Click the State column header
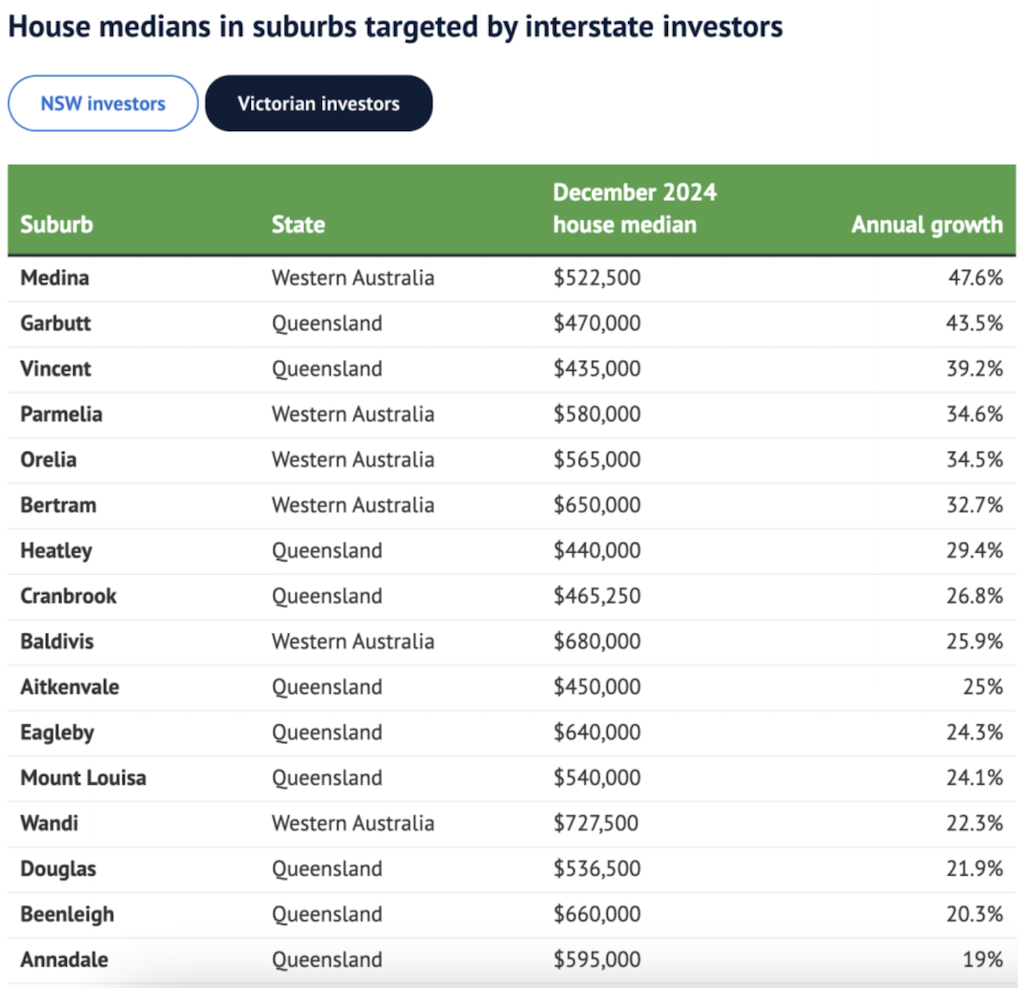 [x=298, y=225]
